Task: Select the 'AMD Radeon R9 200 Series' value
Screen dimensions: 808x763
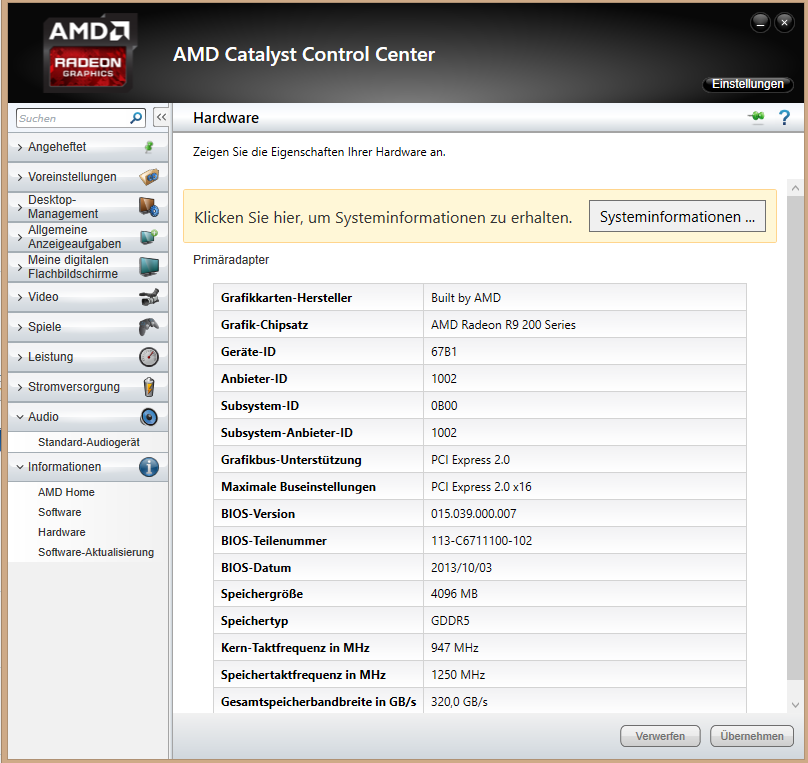Action: [503, 325]
